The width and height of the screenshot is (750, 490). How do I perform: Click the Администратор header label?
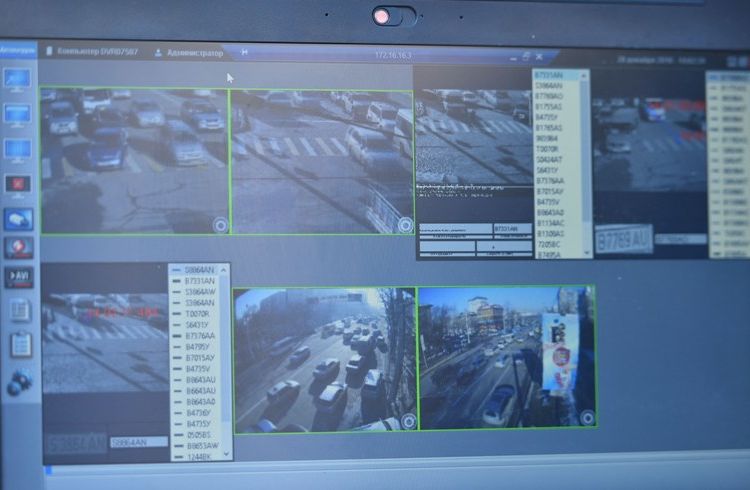(x=195, y=53)
